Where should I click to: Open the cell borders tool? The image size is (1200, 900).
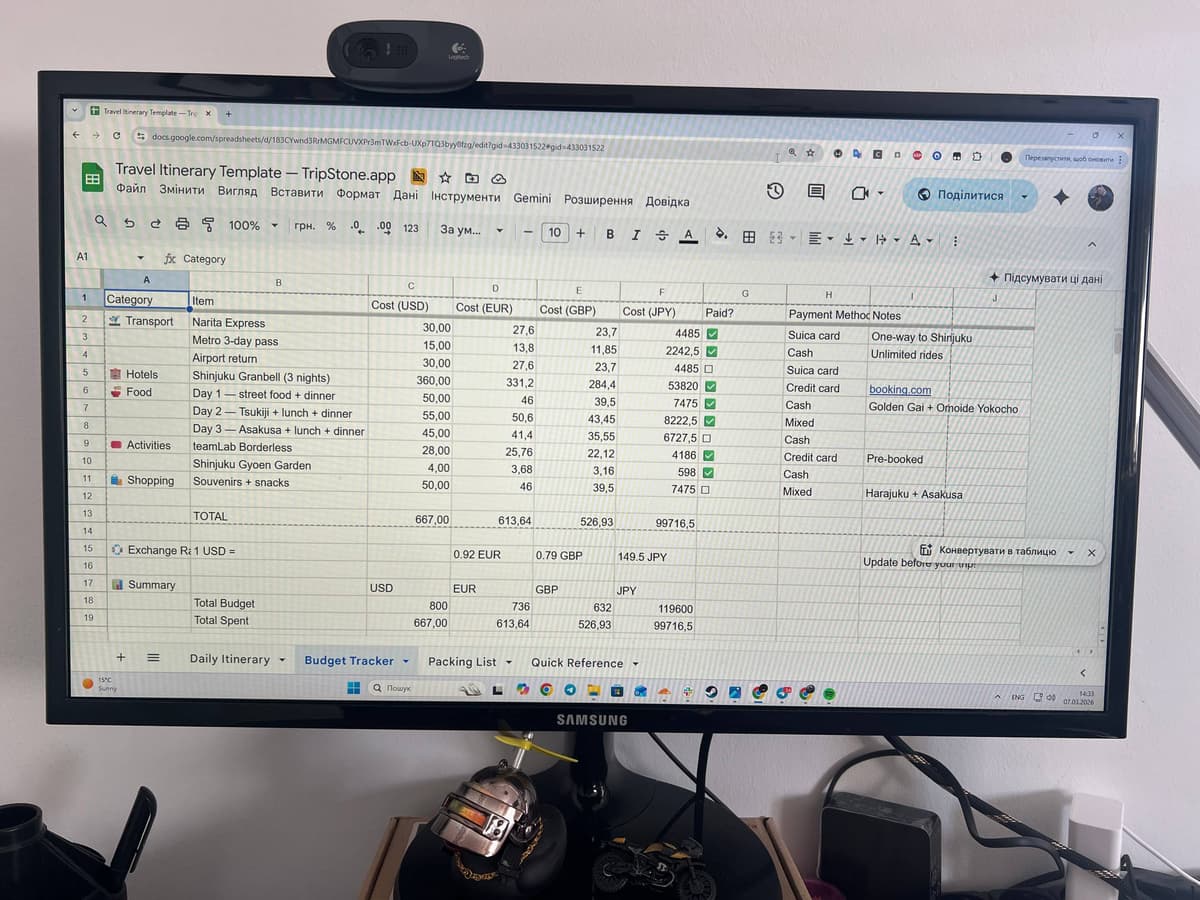748,238
